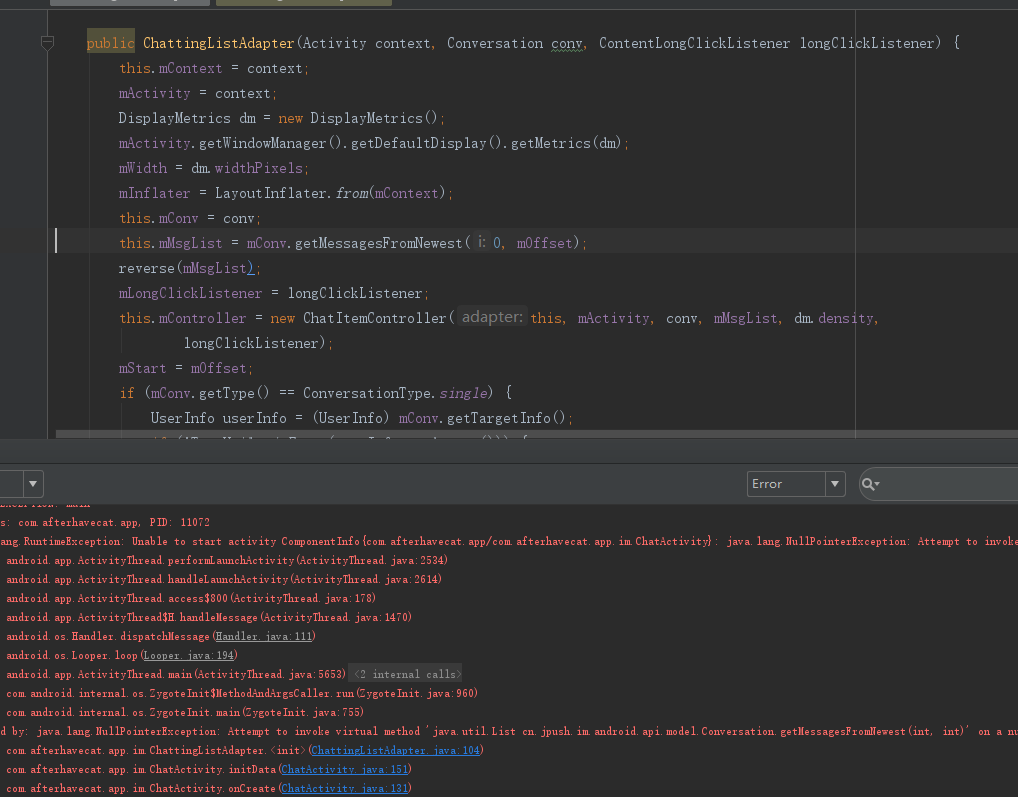Image resolution: width=1018 pixels, height=797 pixels.
Task: Click the logcat search magnifier icon
Action: pos(869,484)
